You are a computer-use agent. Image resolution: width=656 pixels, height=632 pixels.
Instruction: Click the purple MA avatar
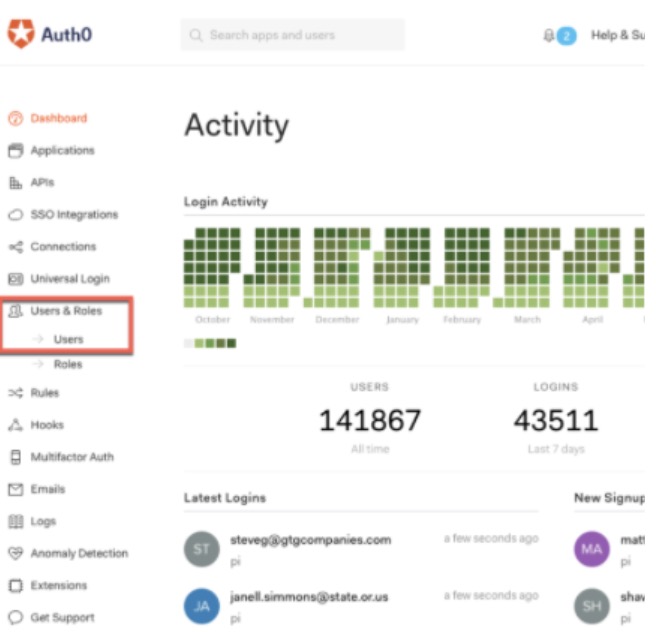click(x=592, y=549)
